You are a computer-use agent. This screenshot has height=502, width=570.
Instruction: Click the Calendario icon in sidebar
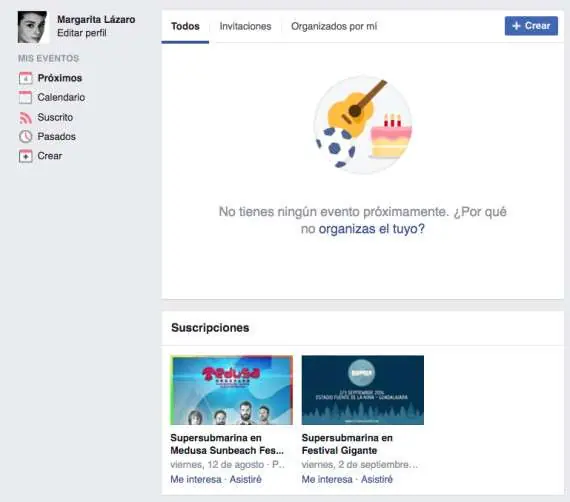coord(25,97)
